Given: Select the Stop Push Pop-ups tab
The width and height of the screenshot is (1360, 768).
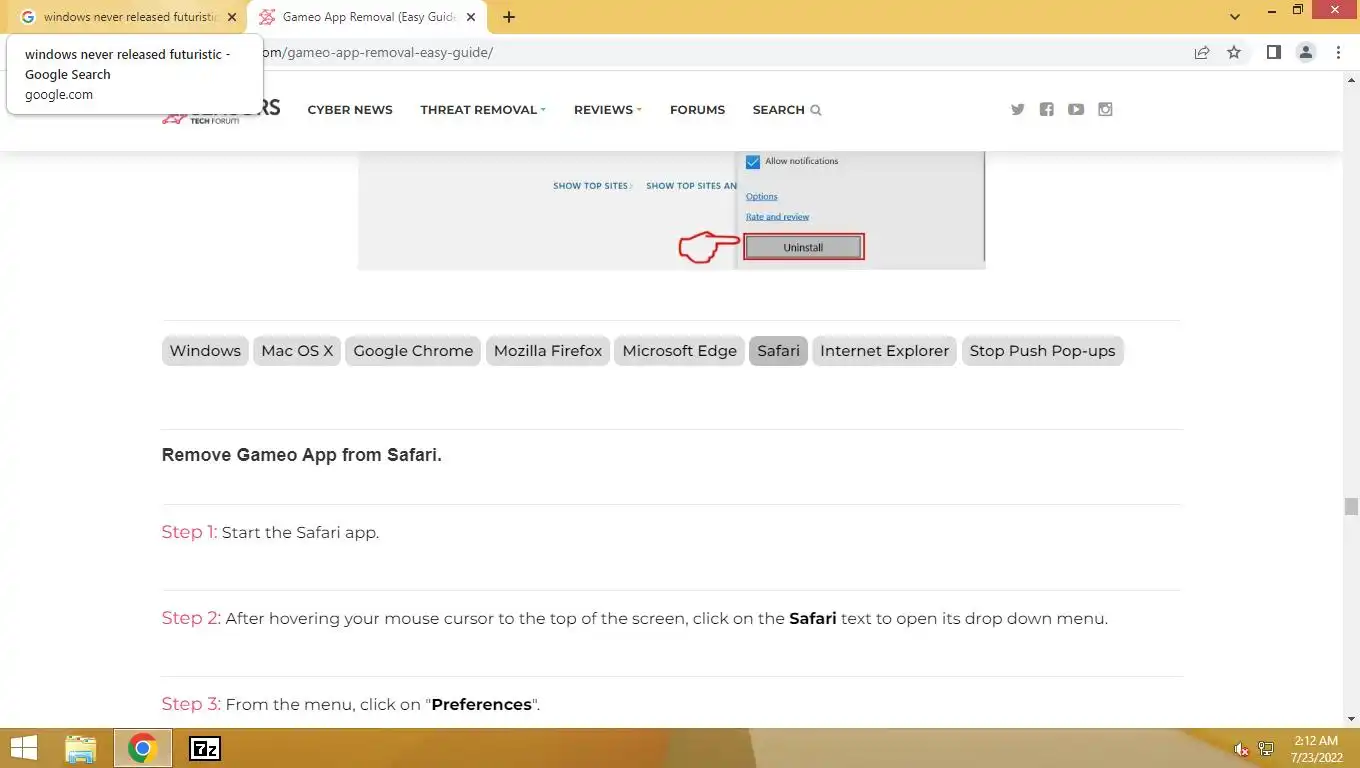Looking at the screenshot, I should pyautogui.click(x=1042, y=351).
